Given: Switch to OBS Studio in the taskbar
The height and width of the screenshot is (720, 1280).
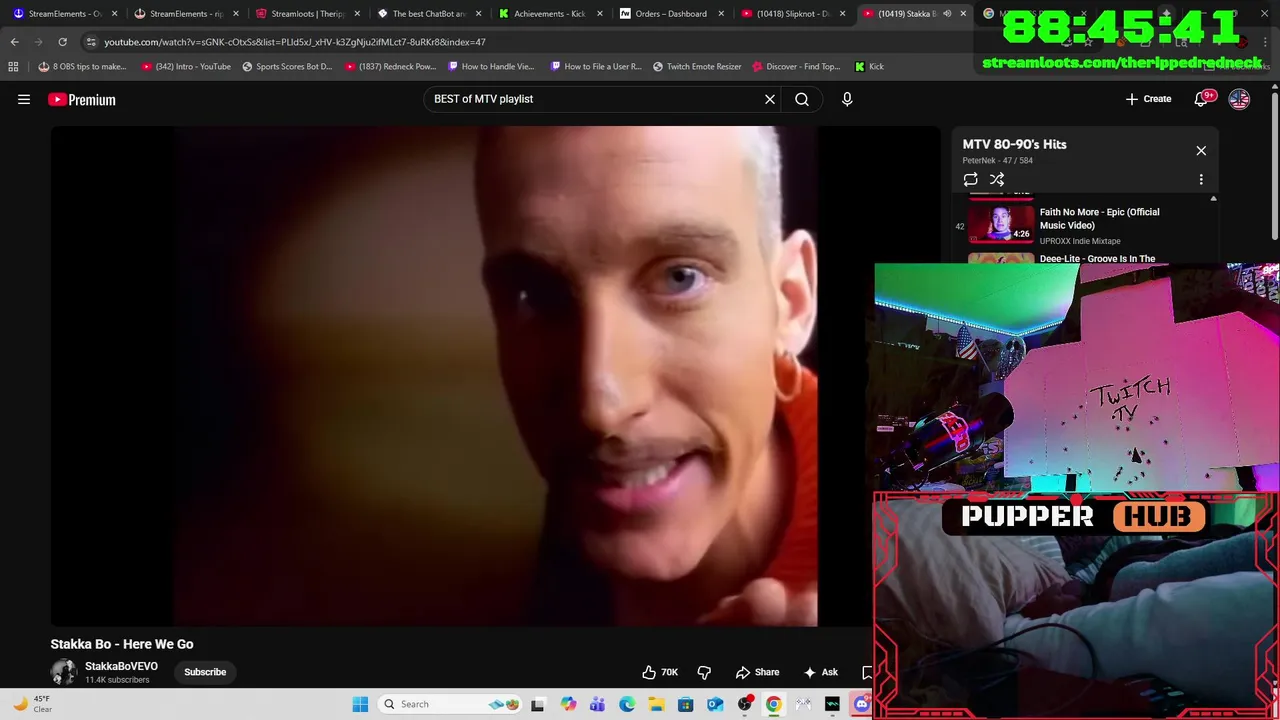Looking at the screenshot, I should (x=745, y=704).
